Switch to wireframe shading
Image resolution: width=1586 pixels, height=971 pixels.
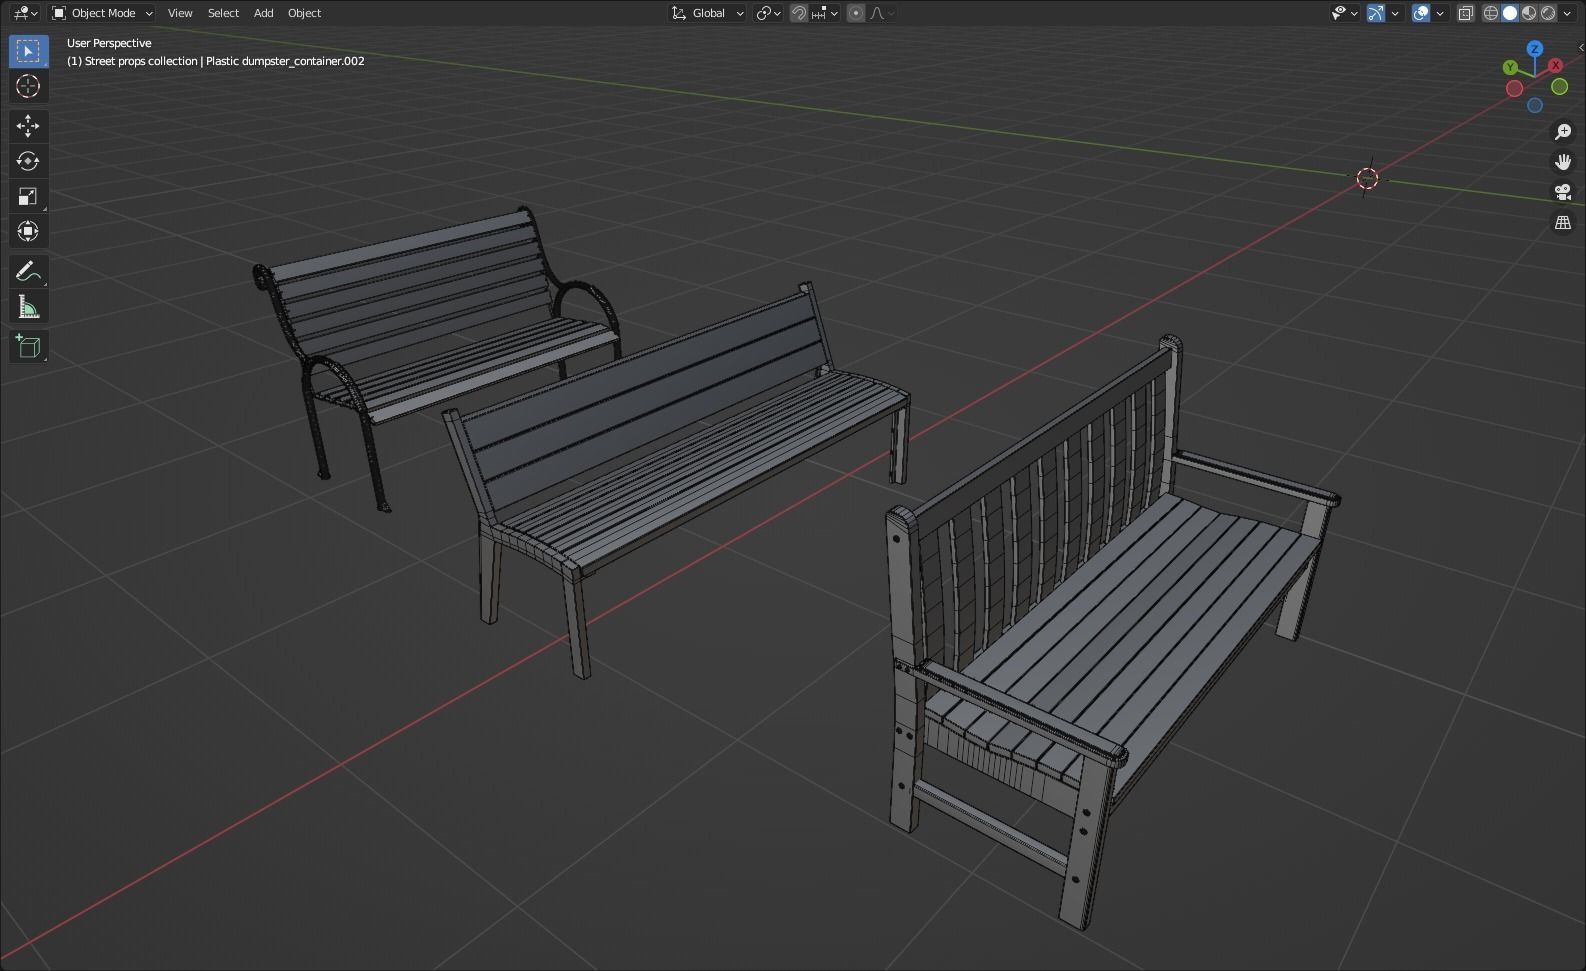pos(1491,13)
